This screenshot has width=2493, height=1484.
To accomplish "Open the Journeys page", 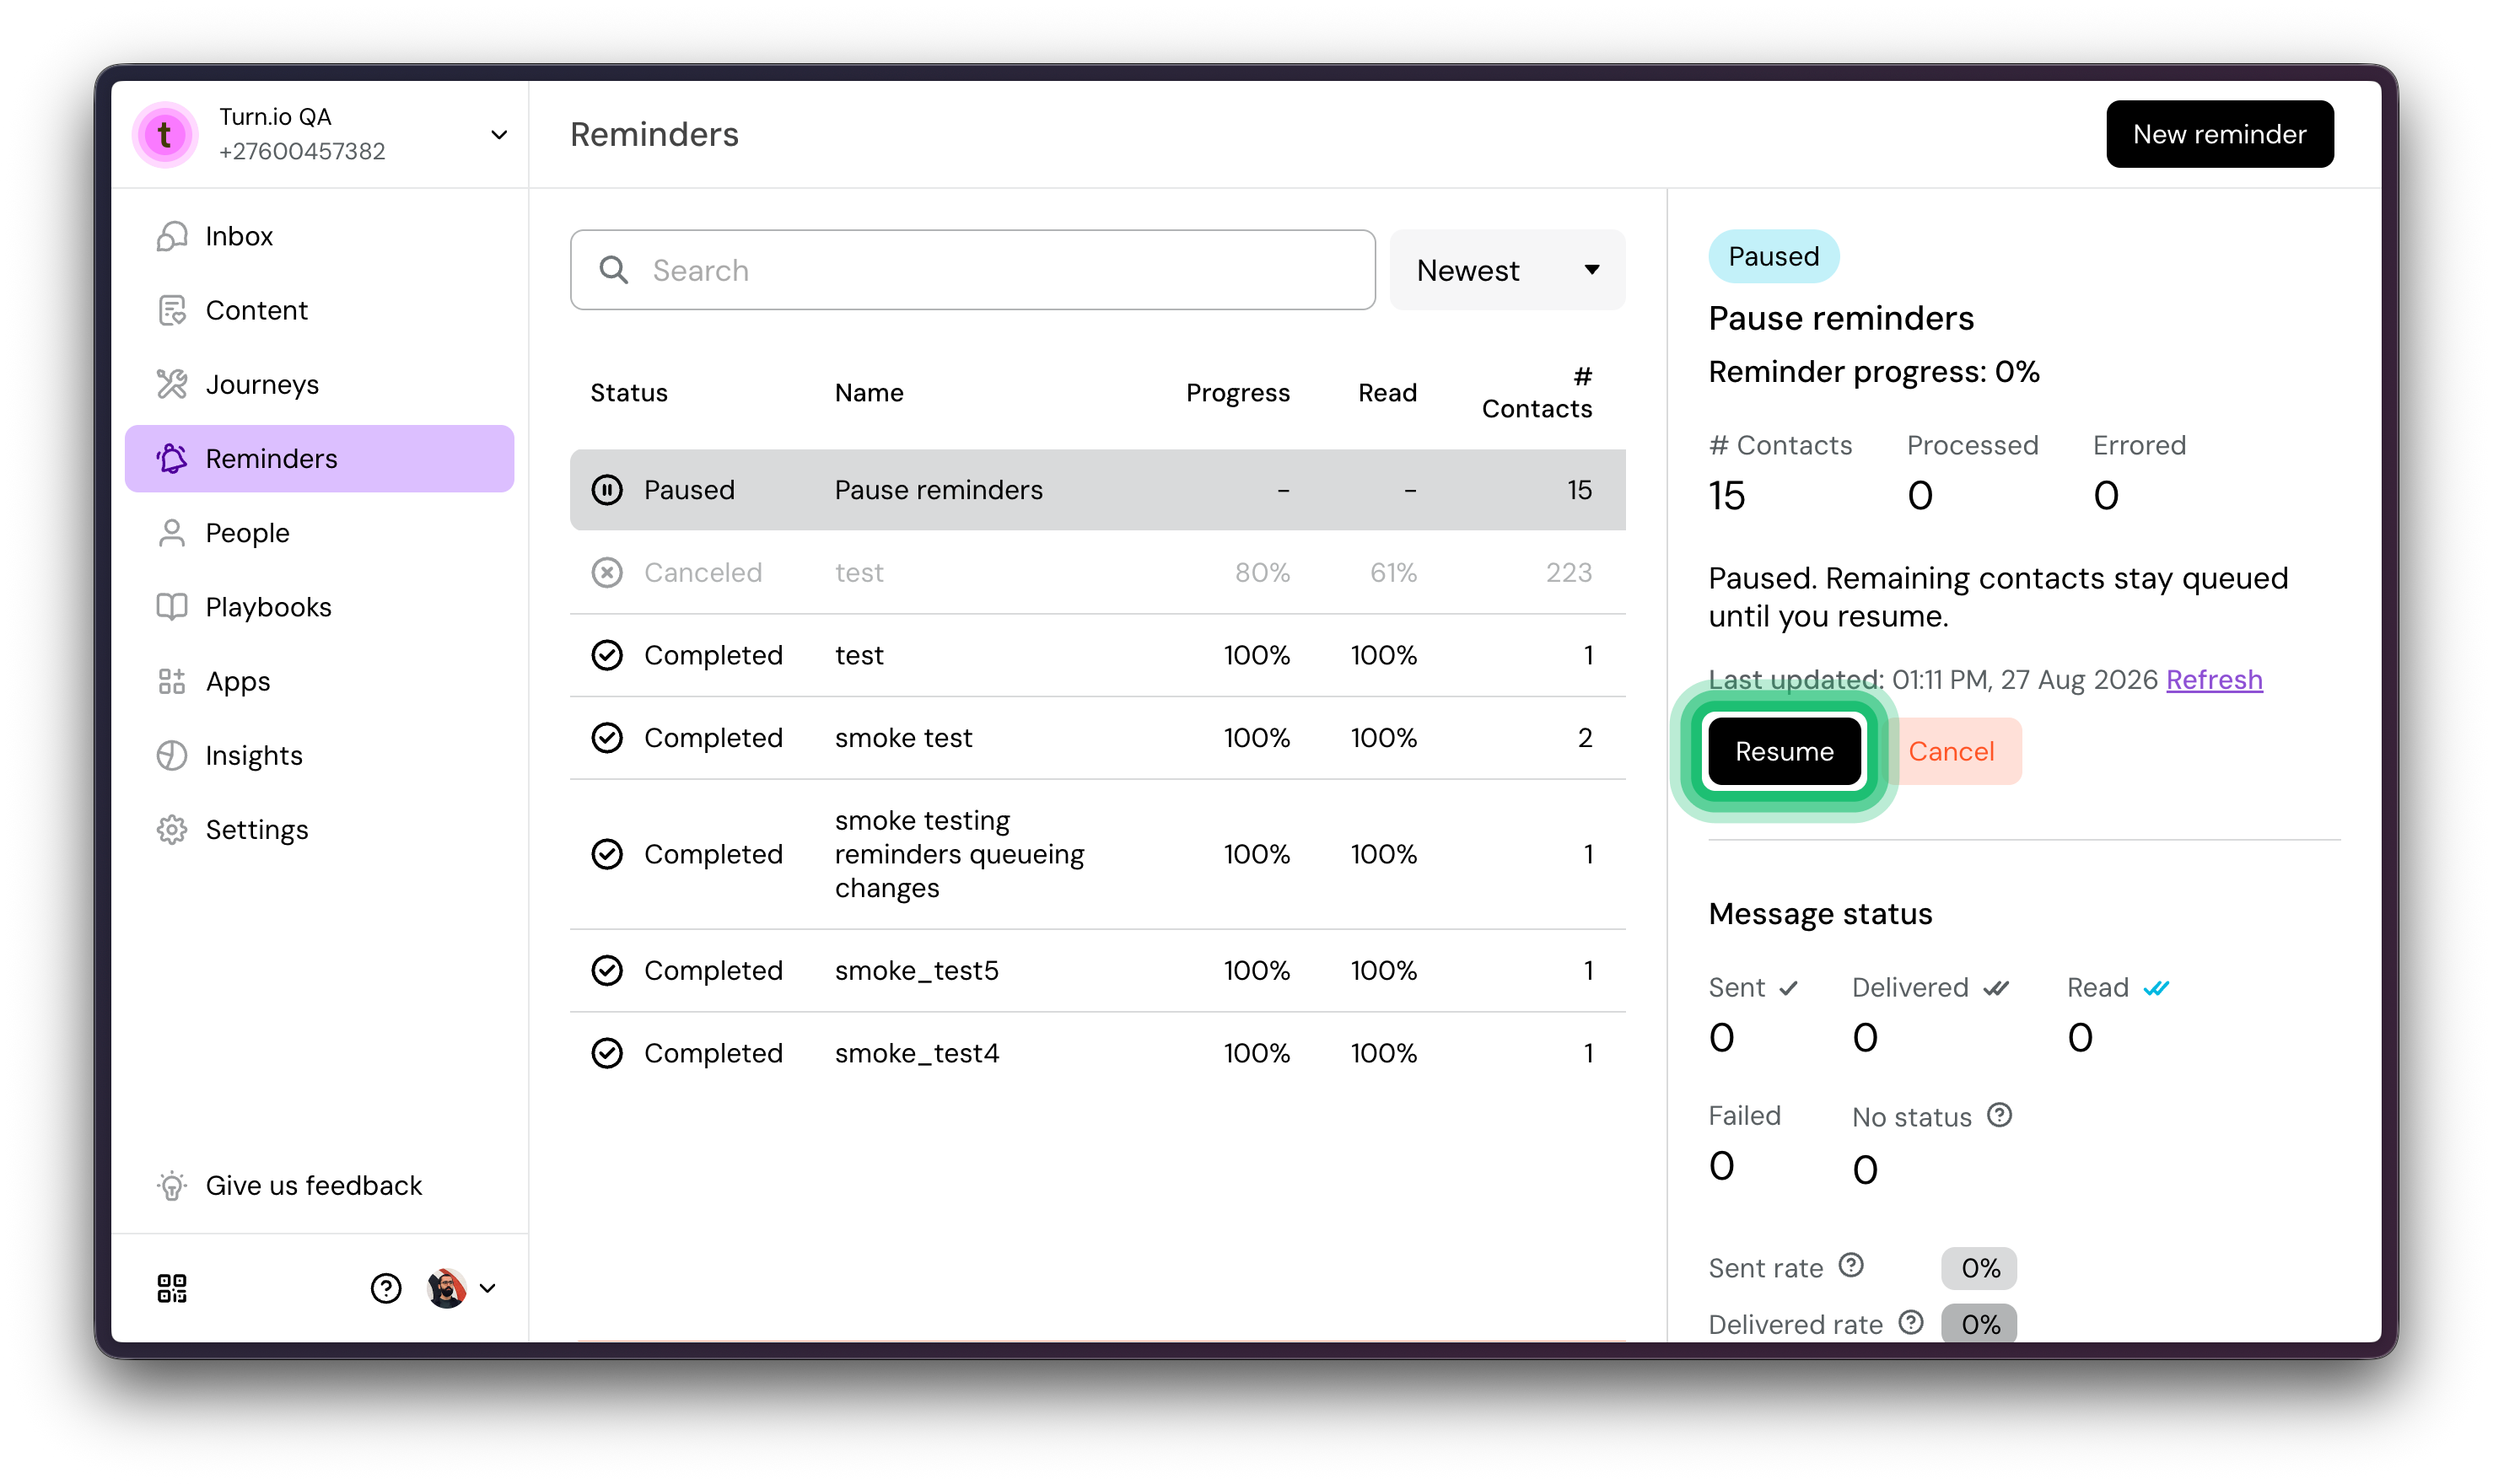I will (319, 384).
